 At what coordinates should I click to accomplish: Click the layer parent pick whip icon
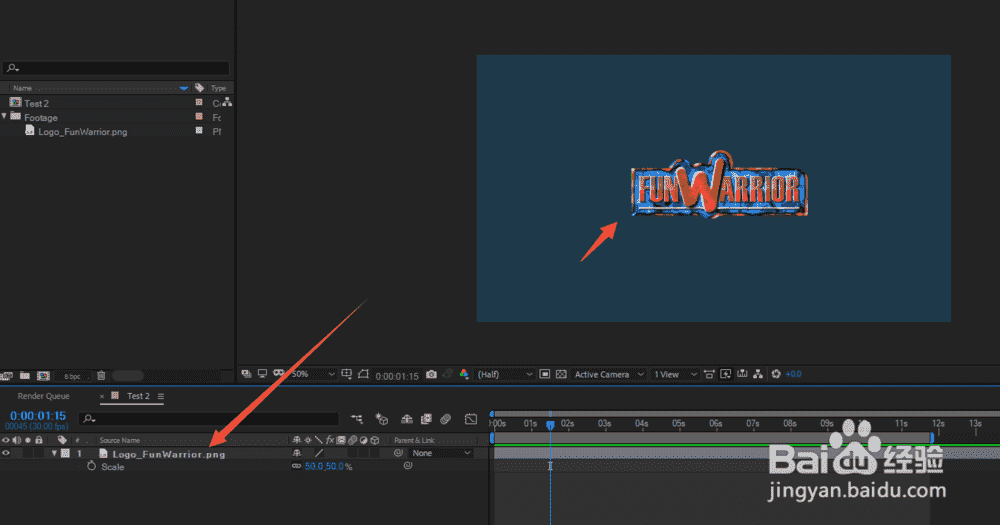tap(399, 453)
